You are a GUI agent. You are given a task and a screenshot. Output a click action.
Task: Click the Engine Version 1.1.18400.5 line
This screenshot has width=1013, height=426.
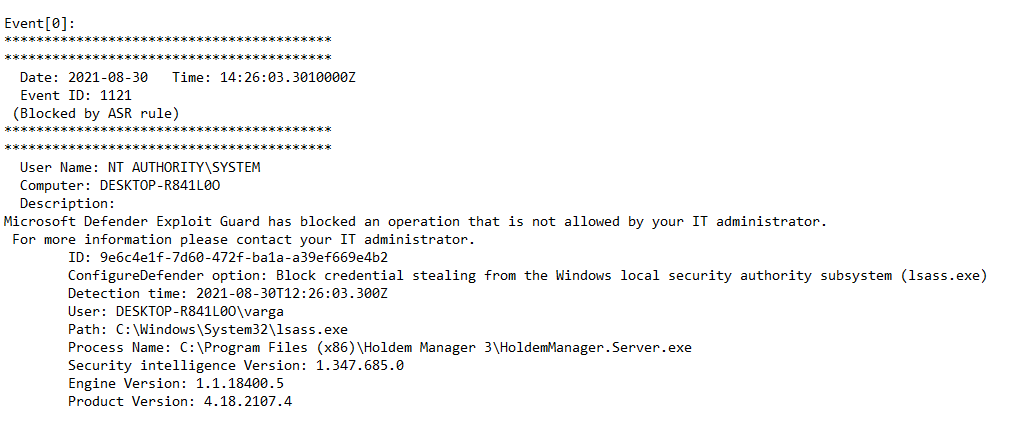(176, 383)
